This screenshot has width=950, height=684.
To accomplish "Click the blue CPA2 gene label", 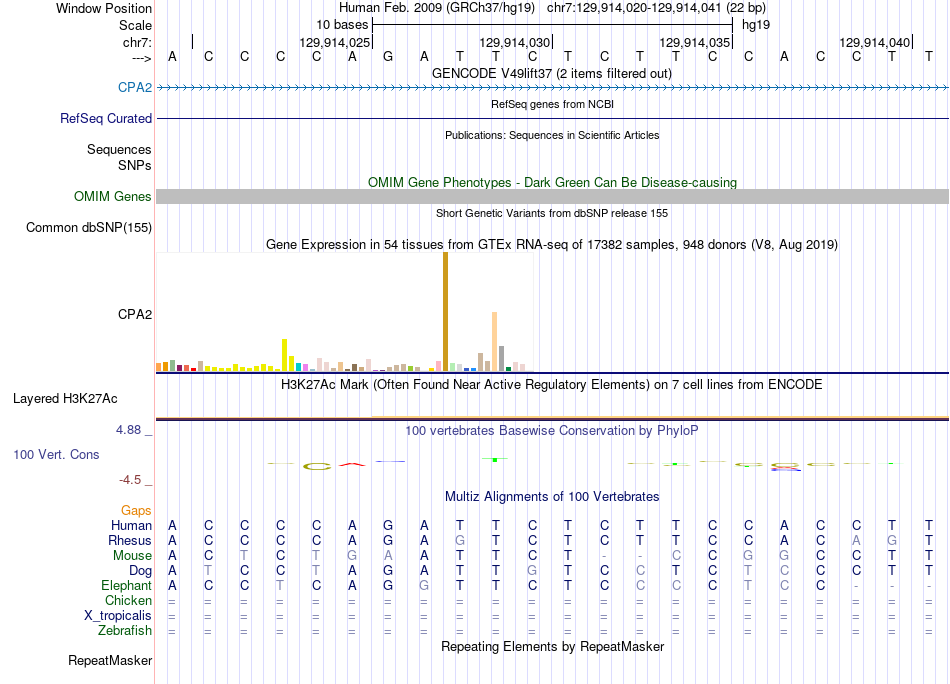I will tap(135, 87).
